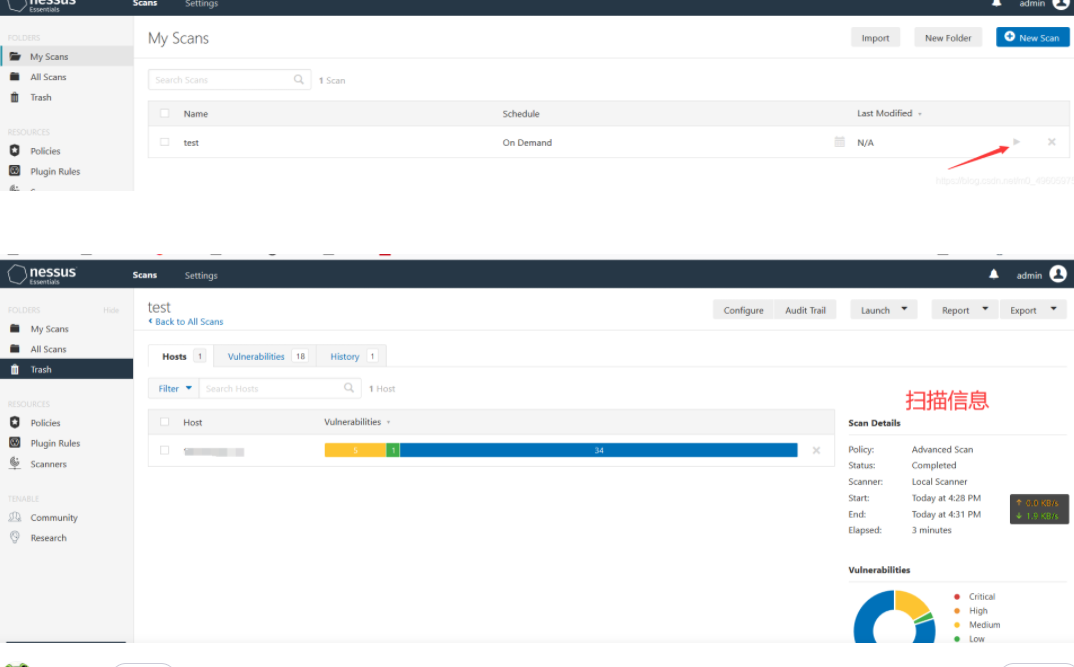Click the plus icon on New Scan
Image resolution: width=1074 pixels, height=667 pixels.
1010,37
